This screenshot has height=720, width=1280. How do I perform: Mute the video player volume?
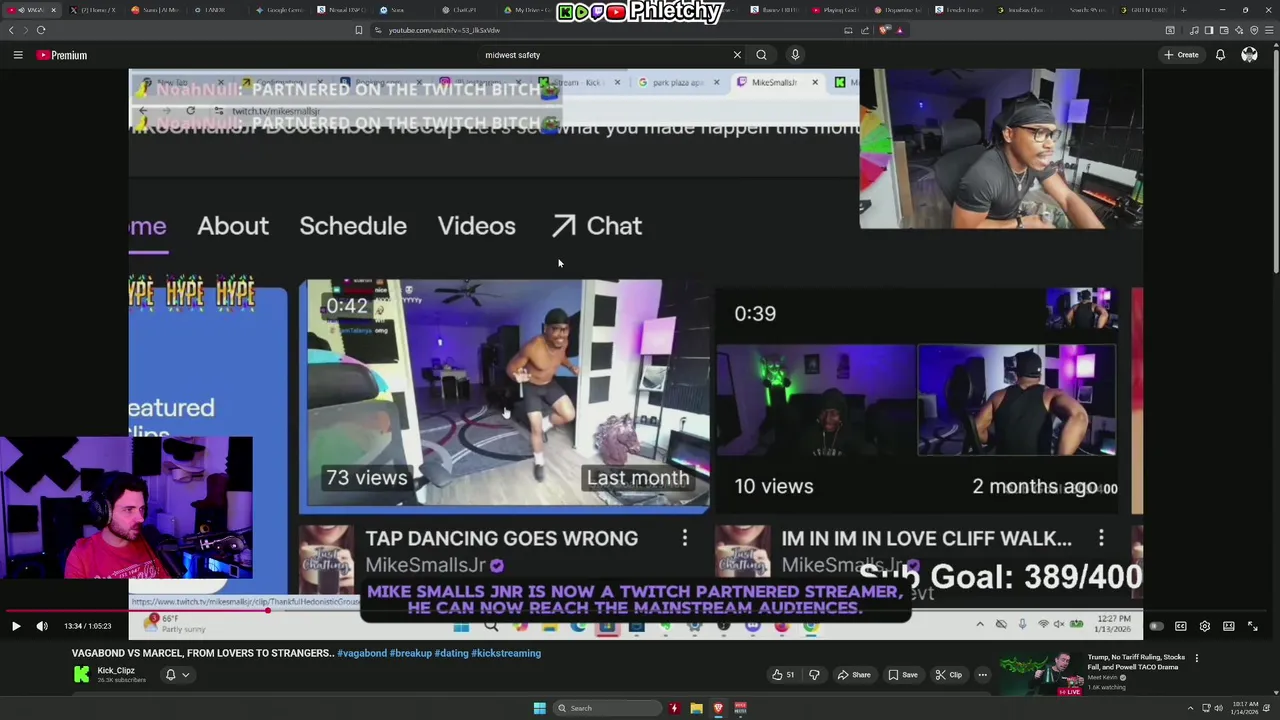pos(42,626)
